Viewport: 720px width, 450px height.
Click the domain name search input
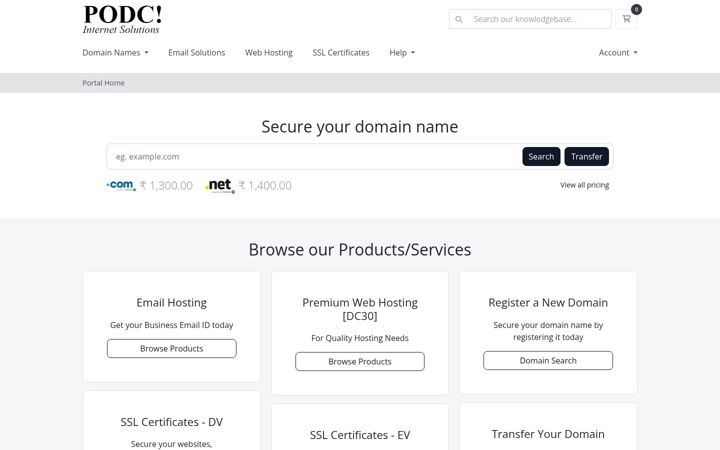tap(315, 157)
